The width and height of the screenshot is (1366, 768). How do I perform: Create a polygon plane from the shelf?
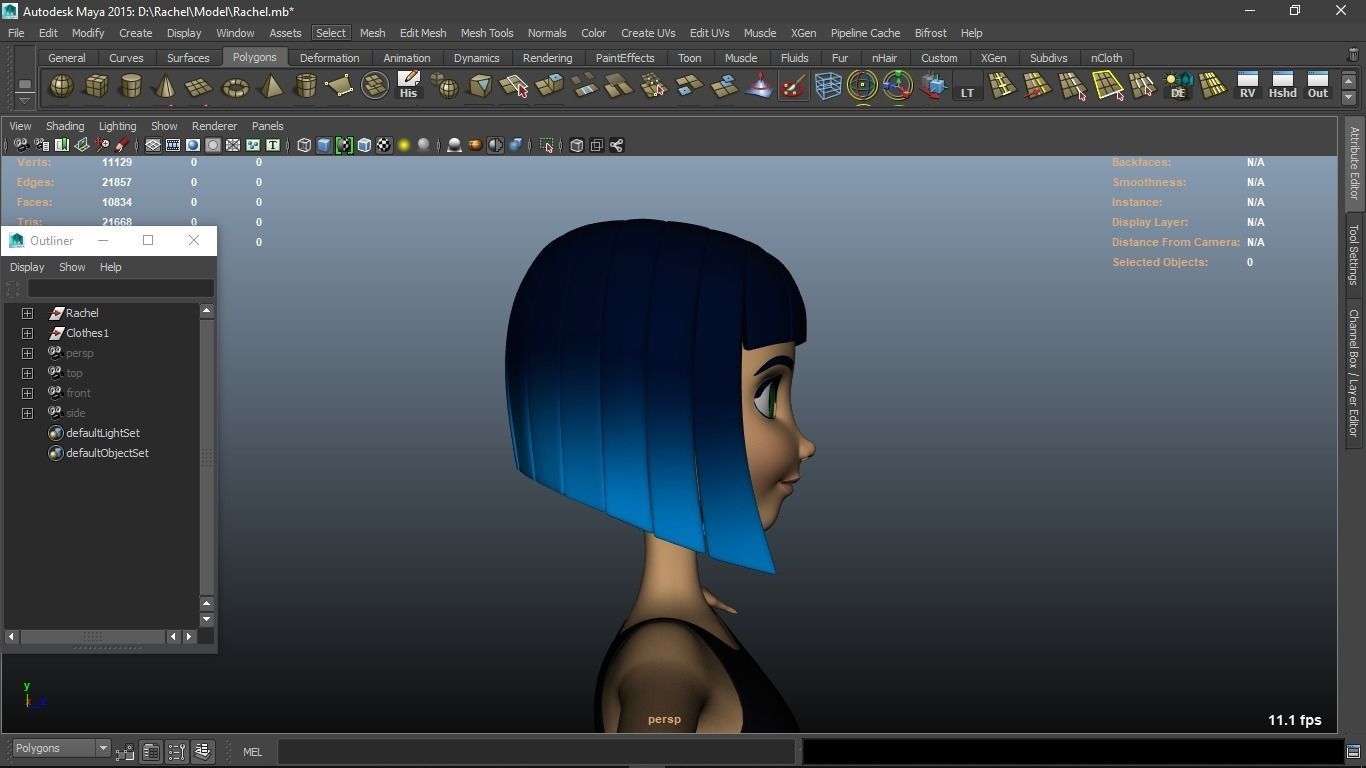[x=199, y=86]
